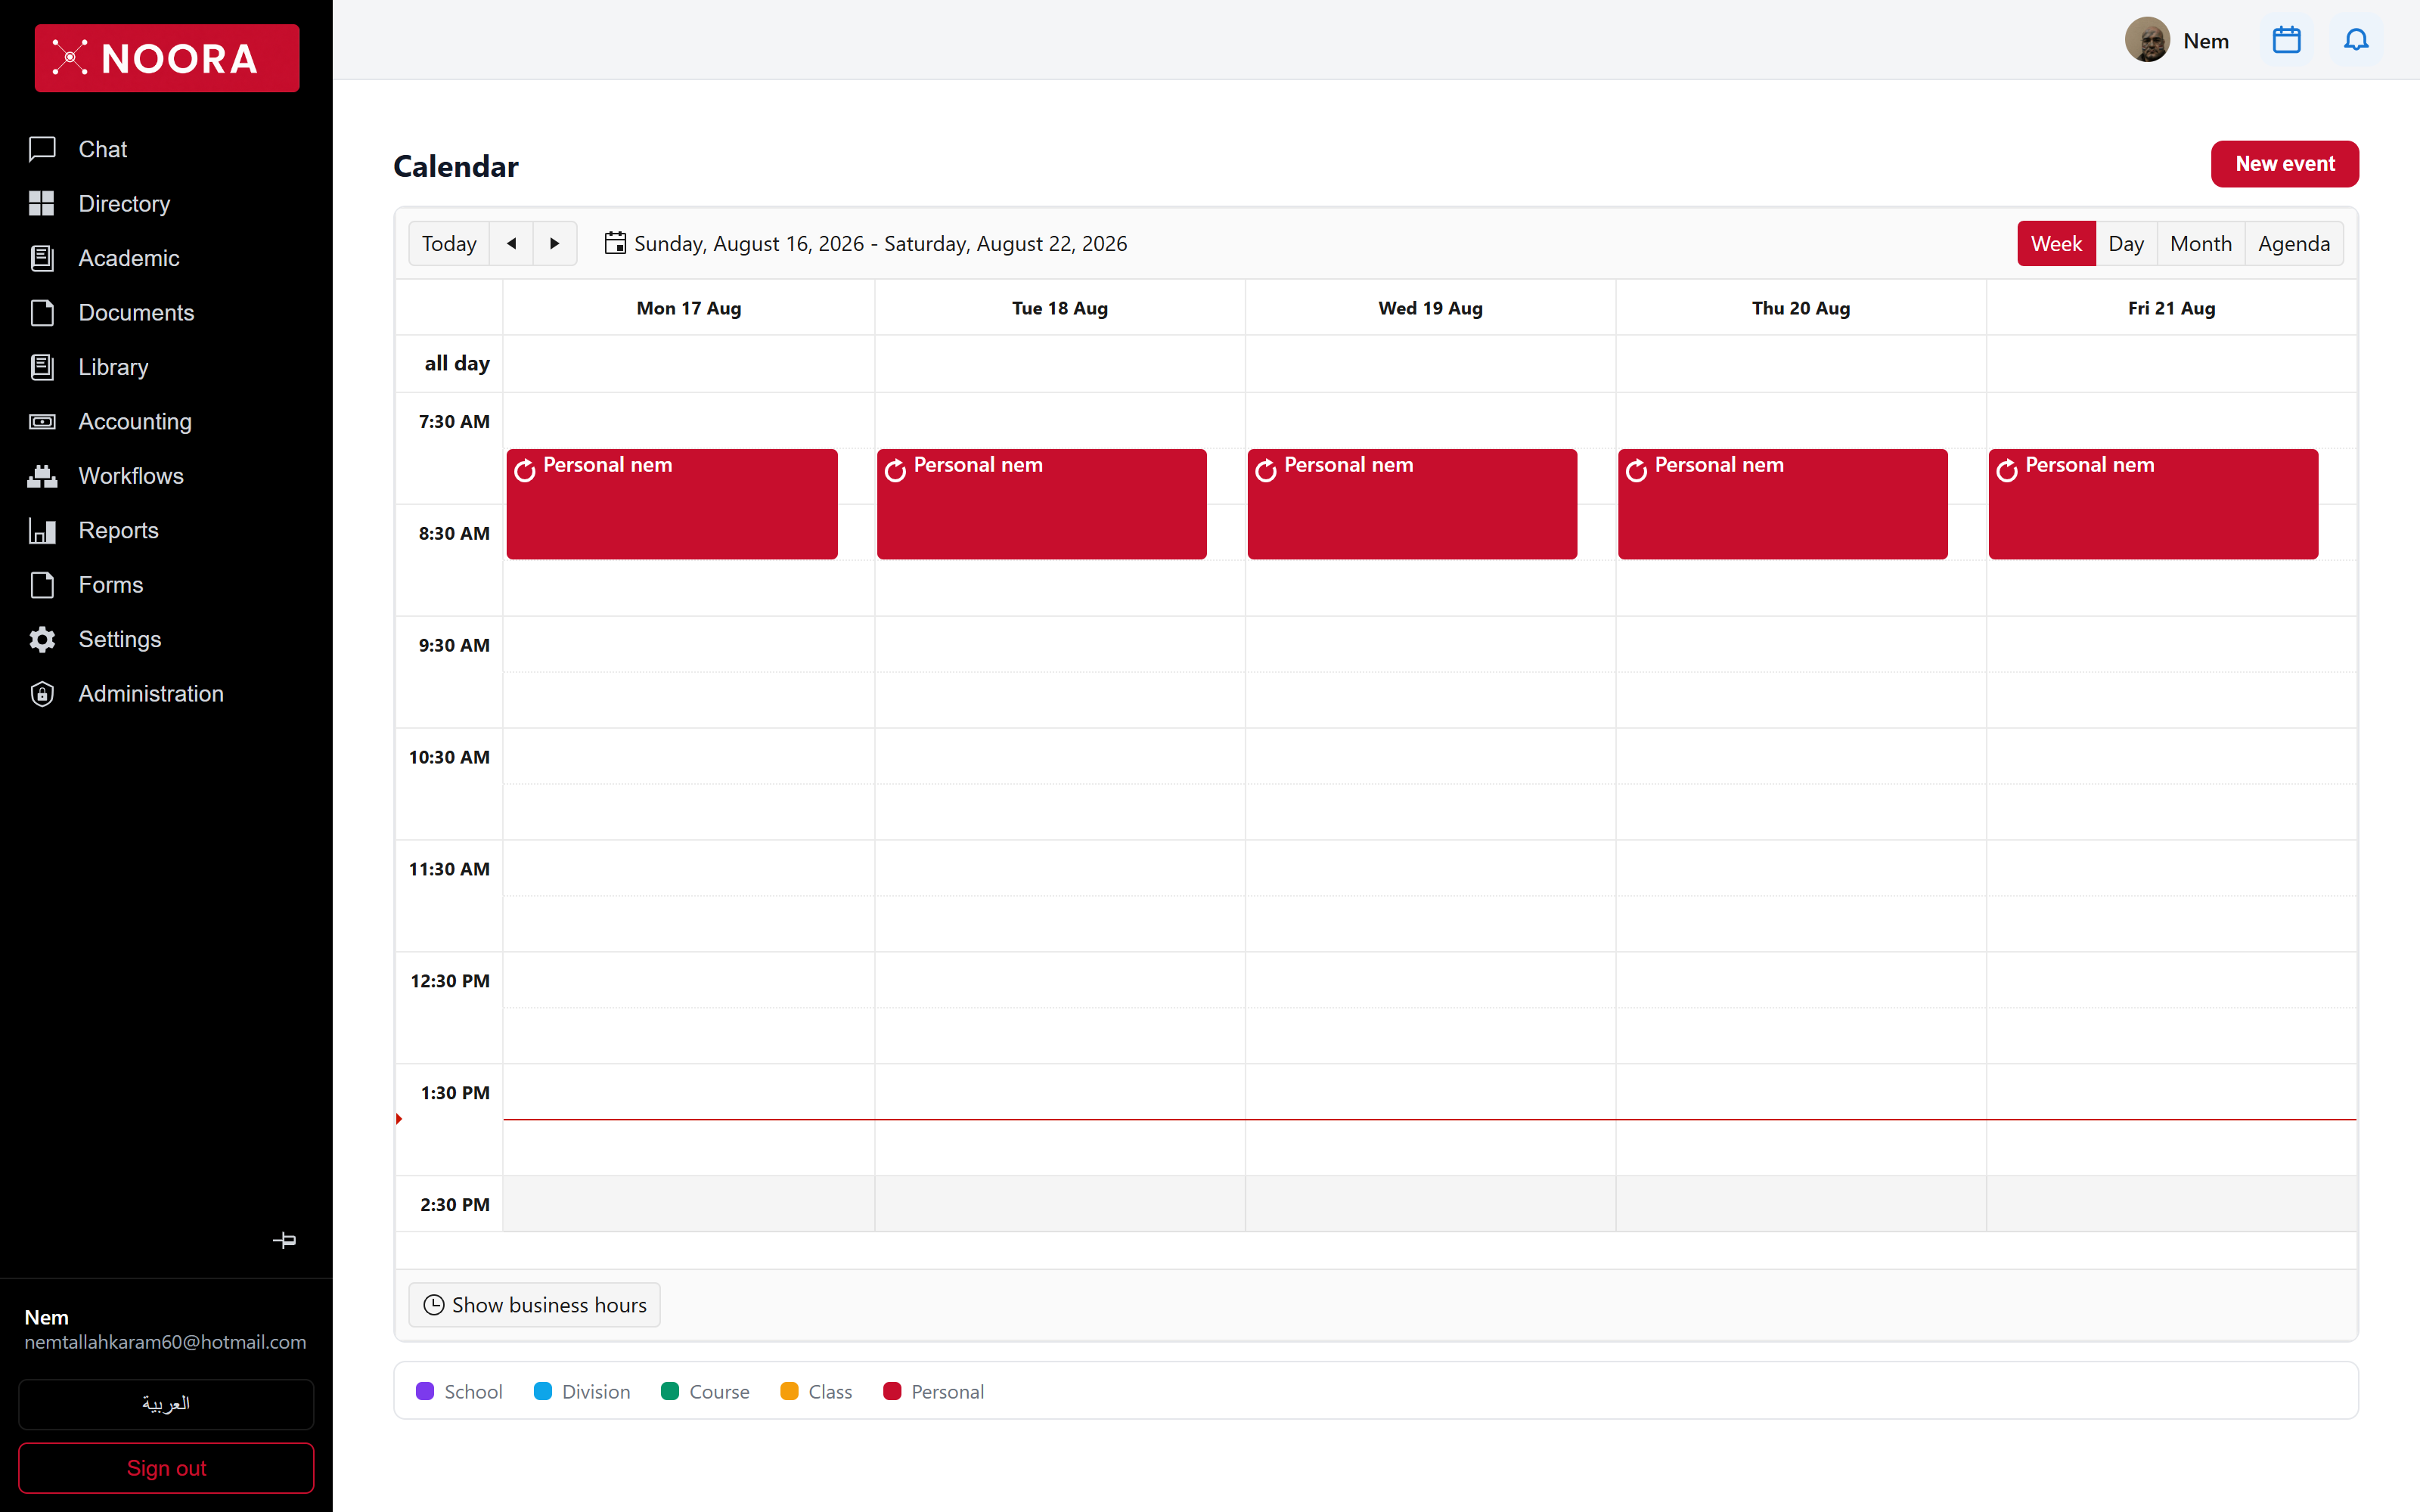Click the Course green legend swatch

click(670, 1391)
